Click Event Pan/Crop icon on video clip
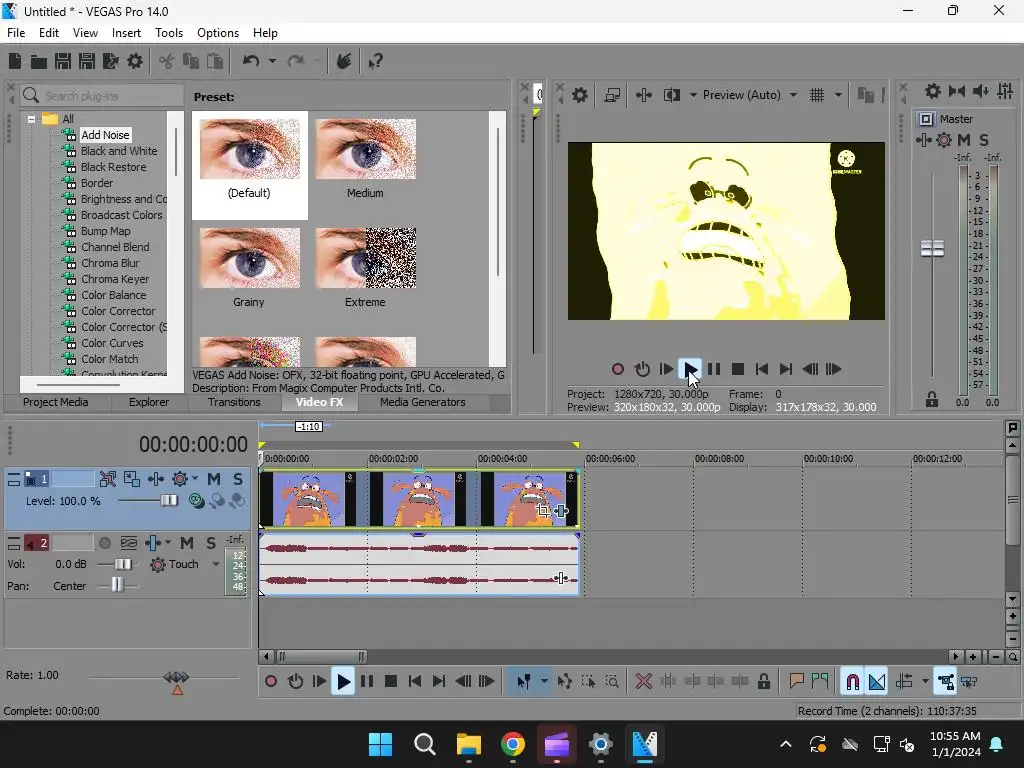Viewport: 1024px width, 768px height. [x=543, y=511]
